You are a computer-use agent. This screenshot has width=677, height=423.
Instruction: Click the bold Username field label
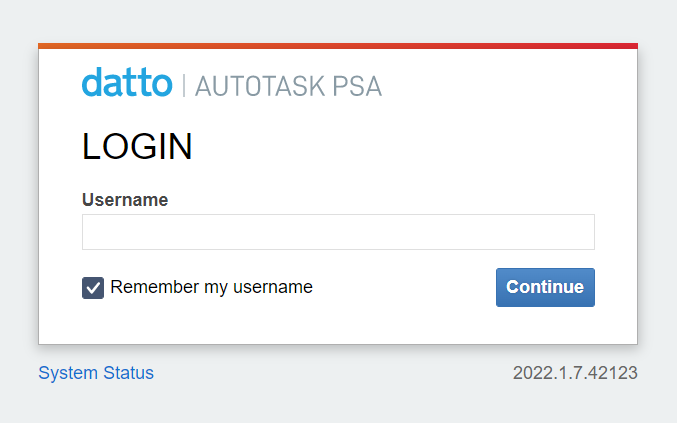pos(125,199)
